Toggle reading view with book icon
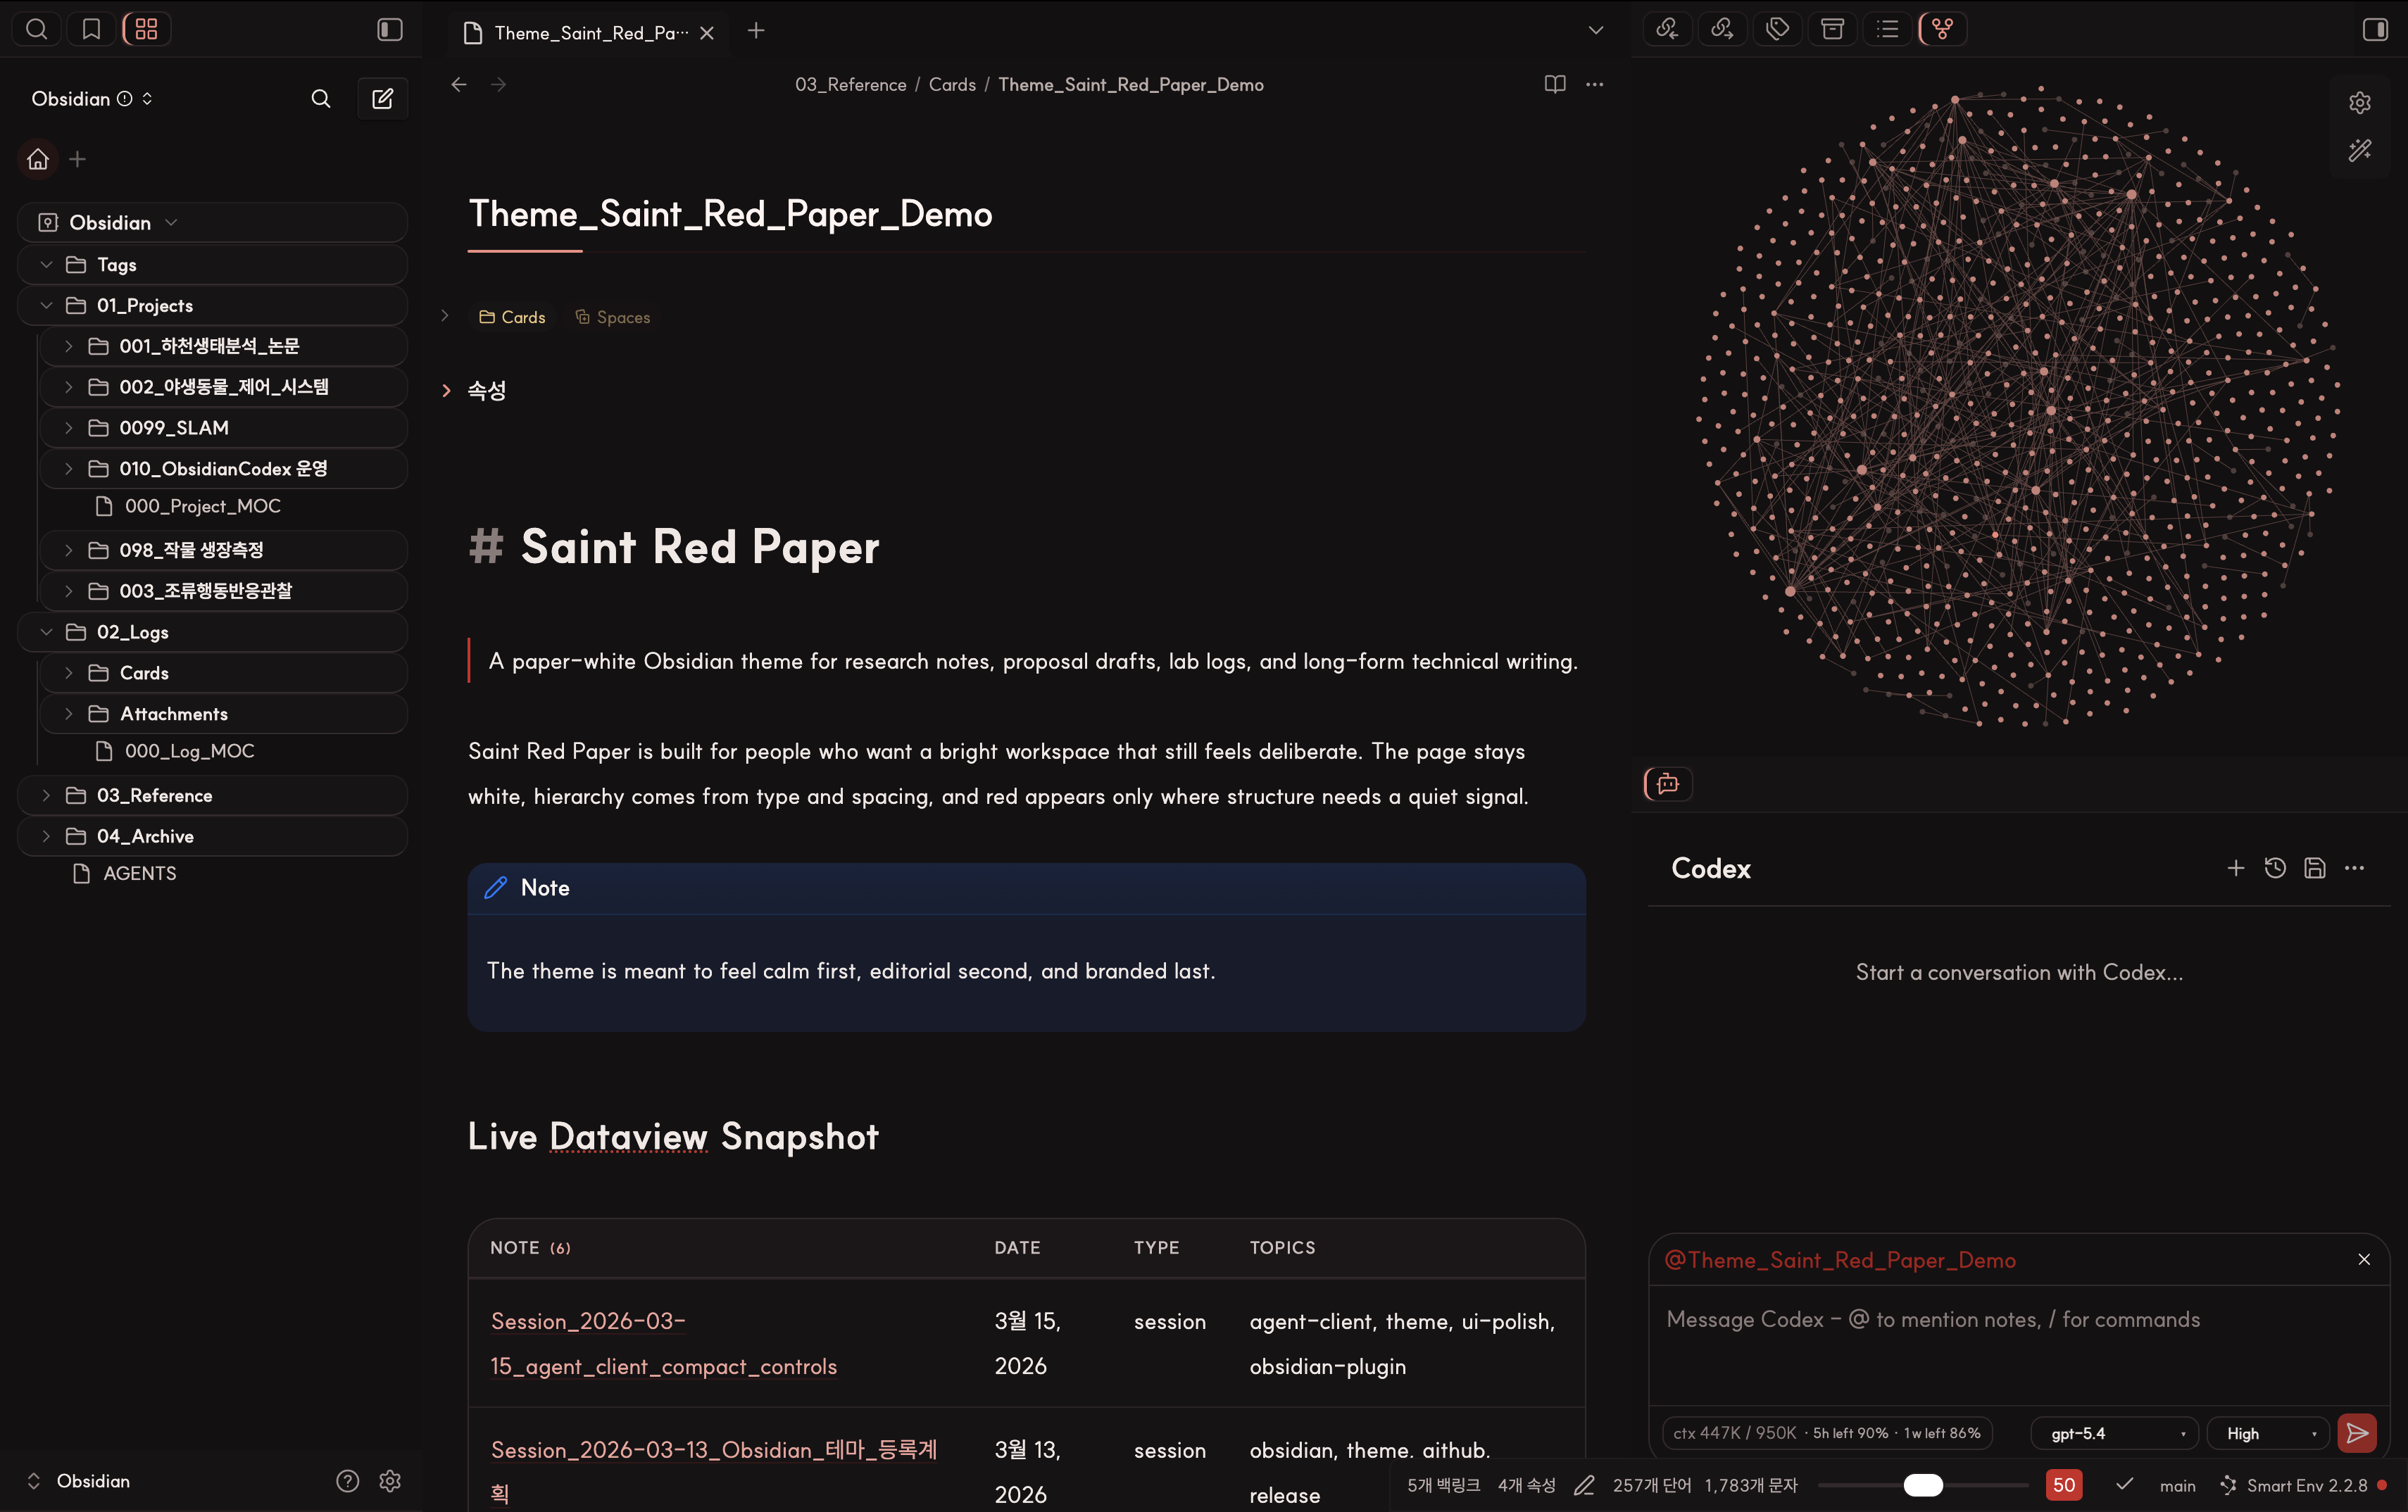The height and width of the screenshot is (1512, 2408). point(1555,84)
